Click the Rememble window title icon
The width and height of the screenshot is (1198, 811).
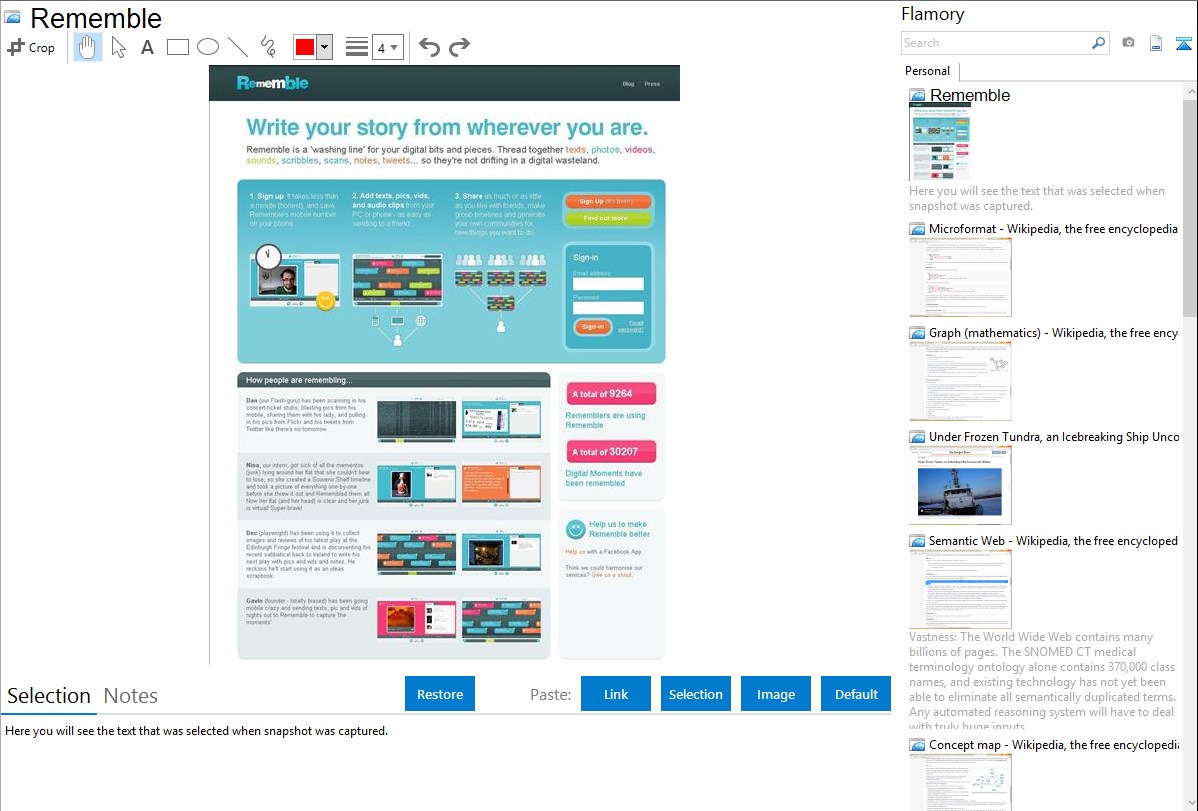[12, 17]
